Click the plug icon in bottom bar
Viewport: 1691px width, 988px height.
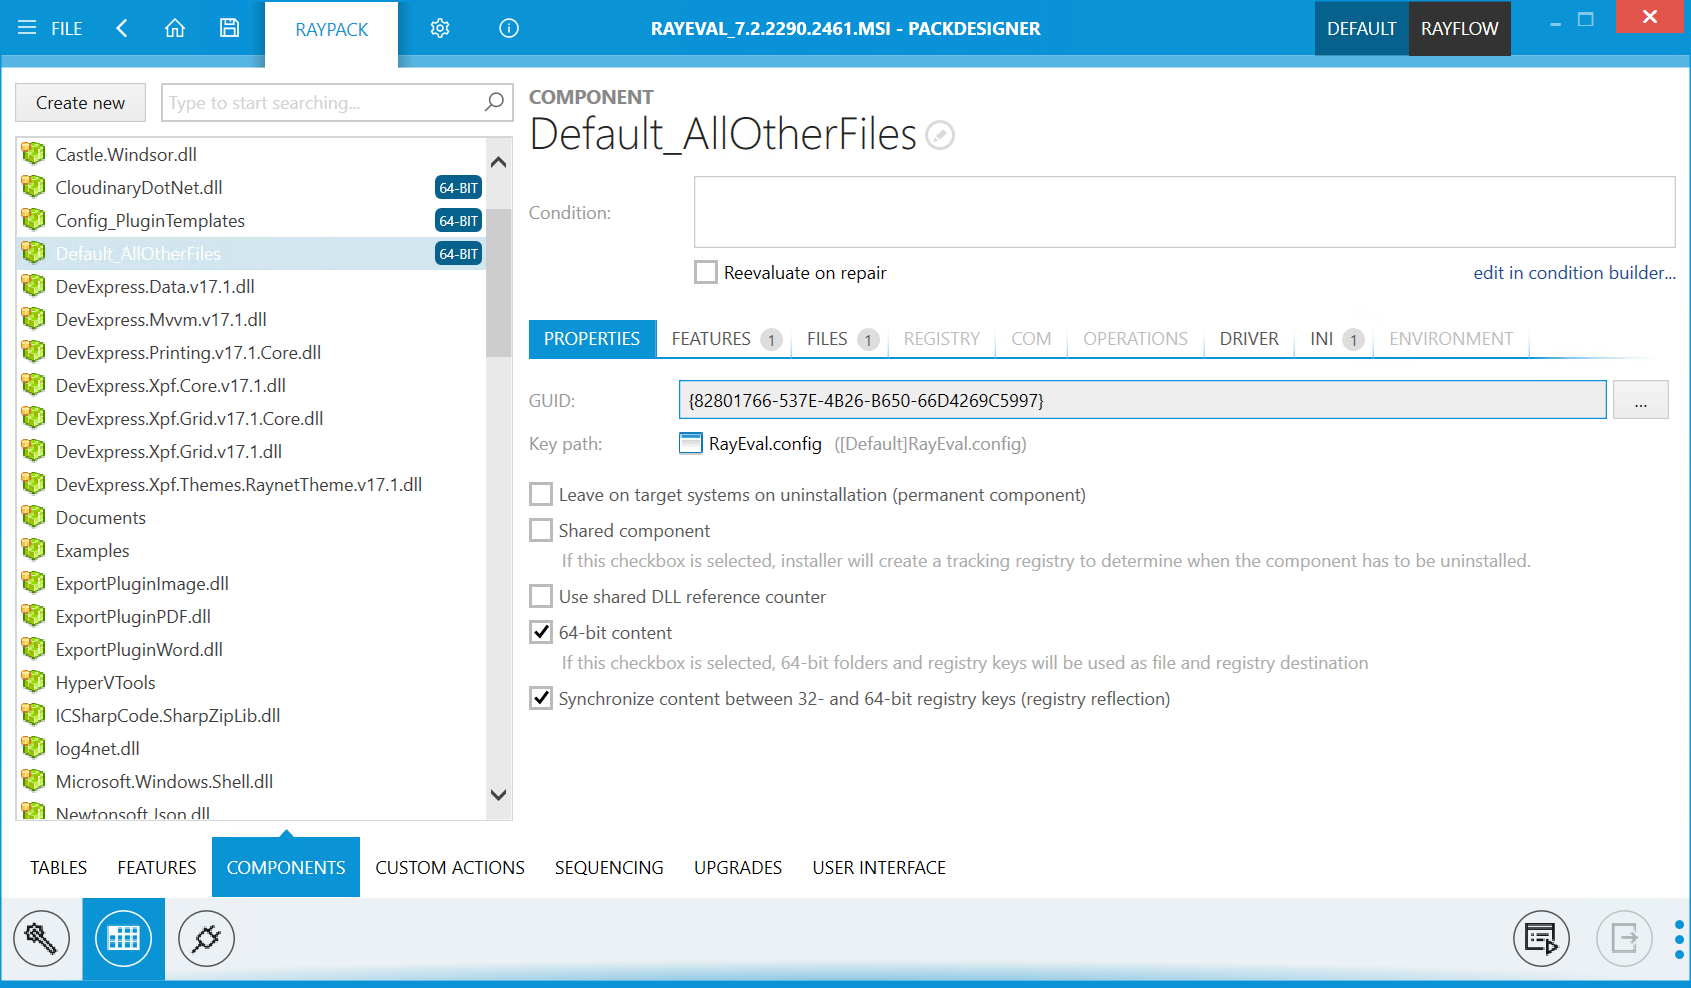pos(206,939)
